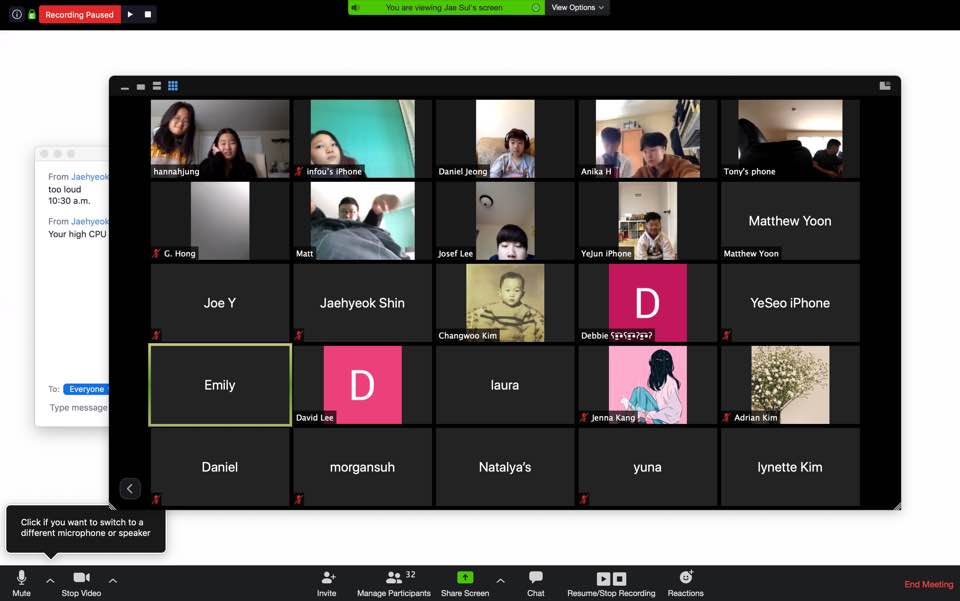Select Tony's phone video tile
The width and height of the screenshot is (960, 601).
point(790,139)
